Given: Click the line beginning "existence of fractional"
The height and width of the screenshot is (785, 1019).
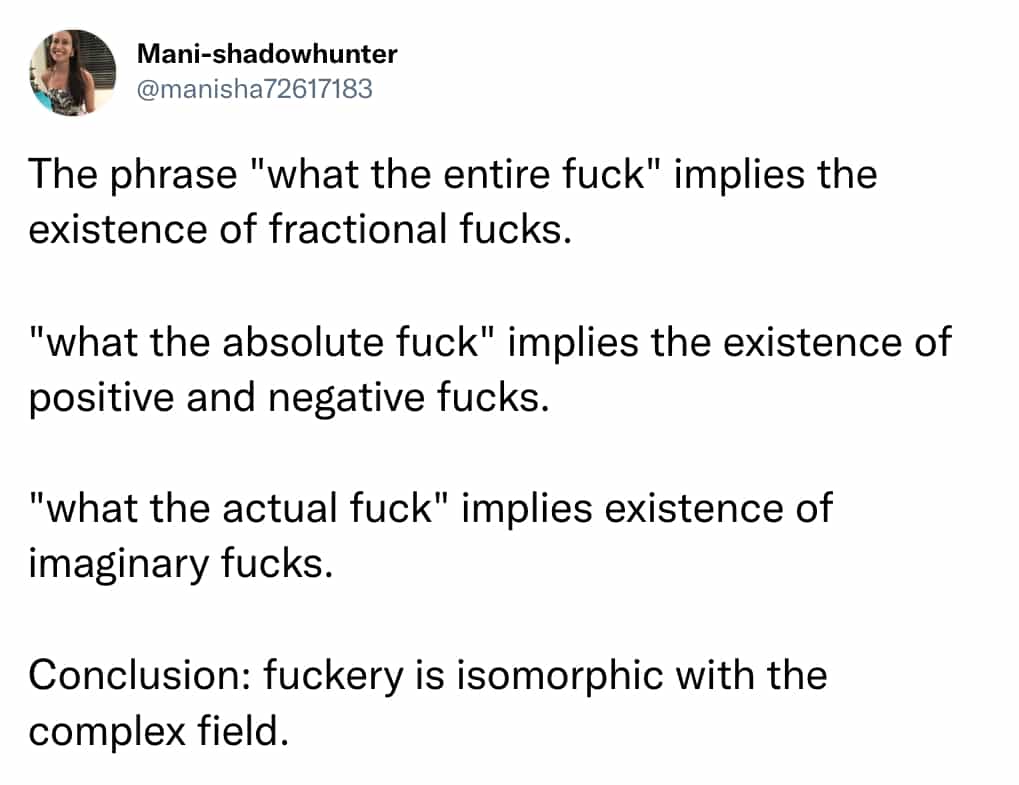Looking at the screenshot, I should [x=300, y=230].
